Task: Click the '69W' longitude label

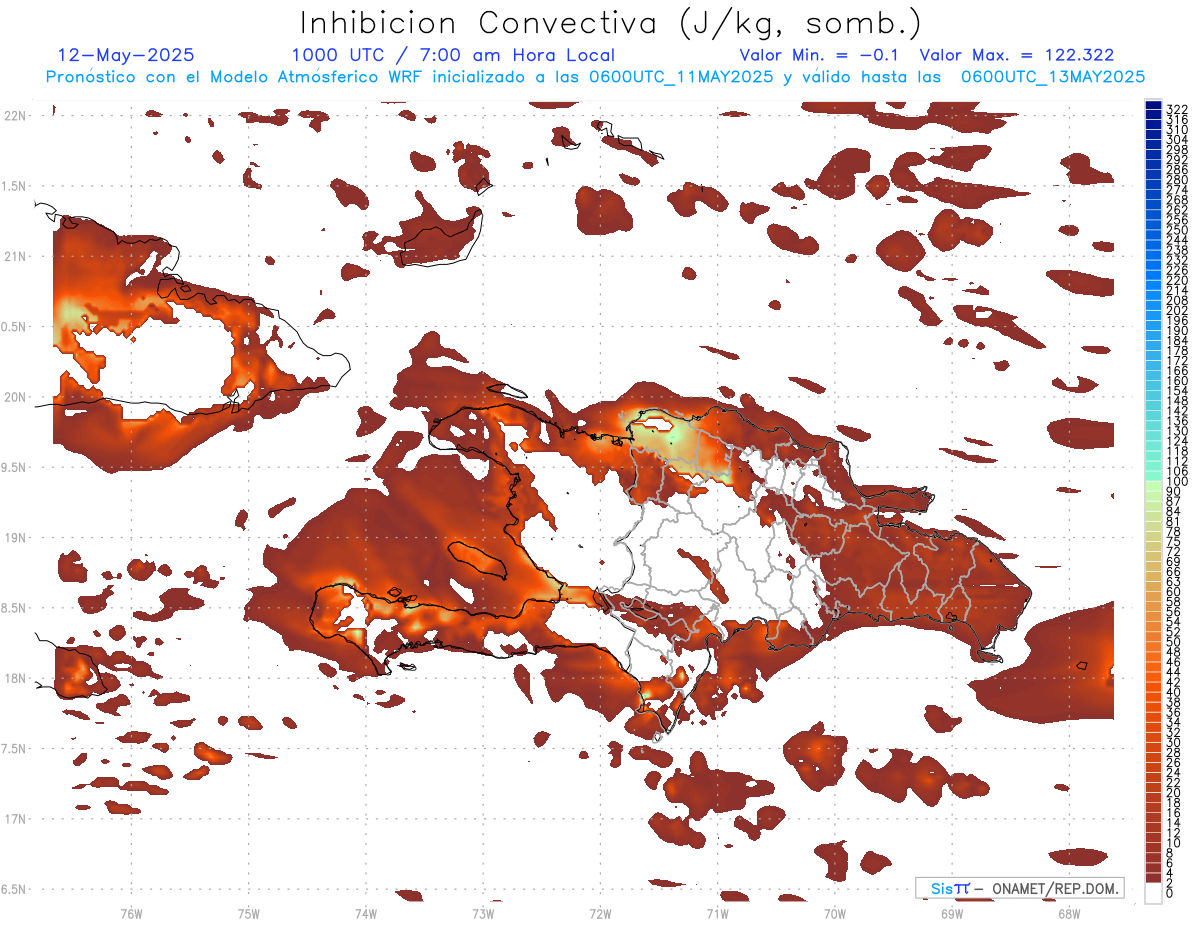Action: point(952,913)
